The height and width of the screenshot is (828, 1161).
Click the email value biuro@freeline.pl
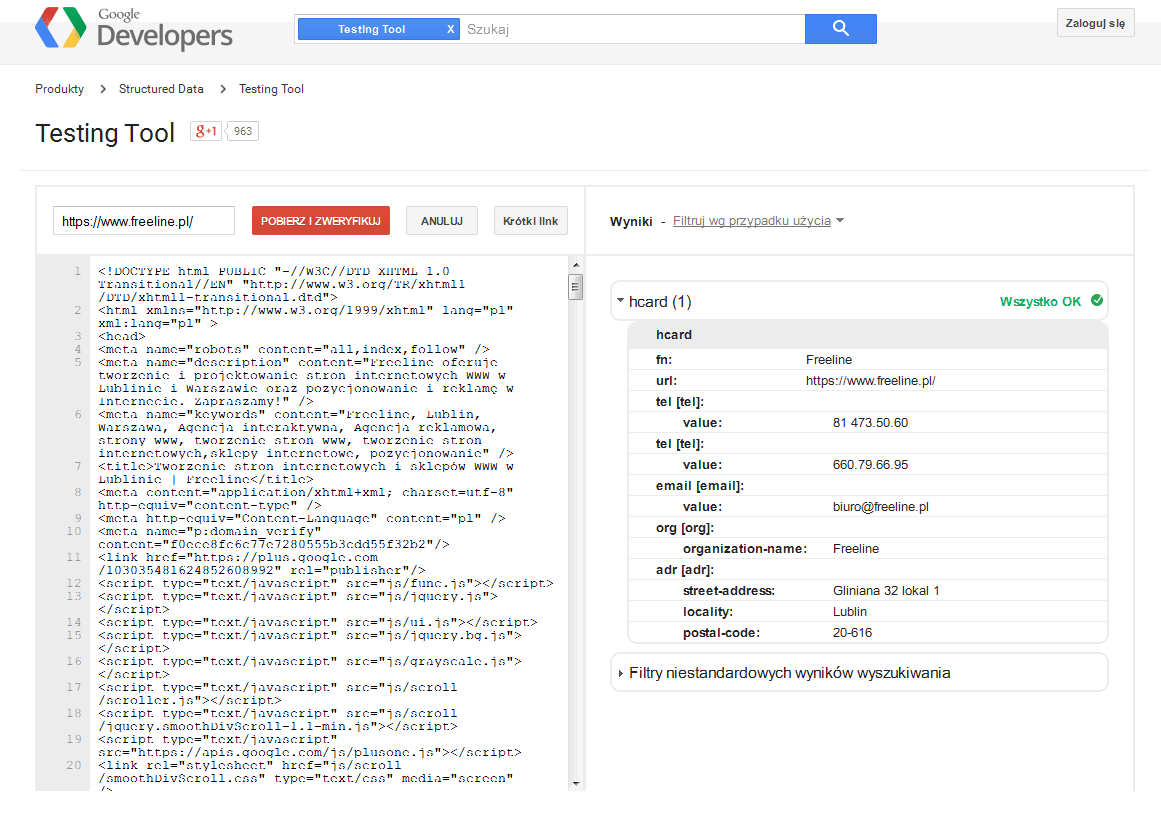(881, 507)
